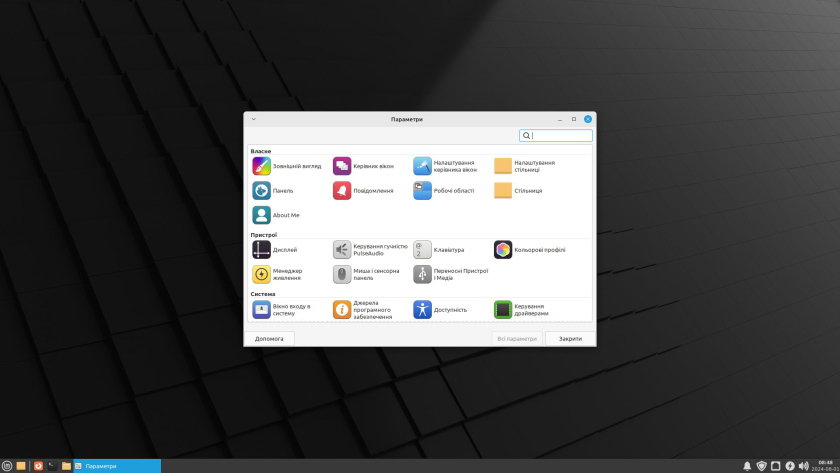Open Повідомлення notification settings
The width and height of the screenshot is (840, 473).
(x=363, y=191)
